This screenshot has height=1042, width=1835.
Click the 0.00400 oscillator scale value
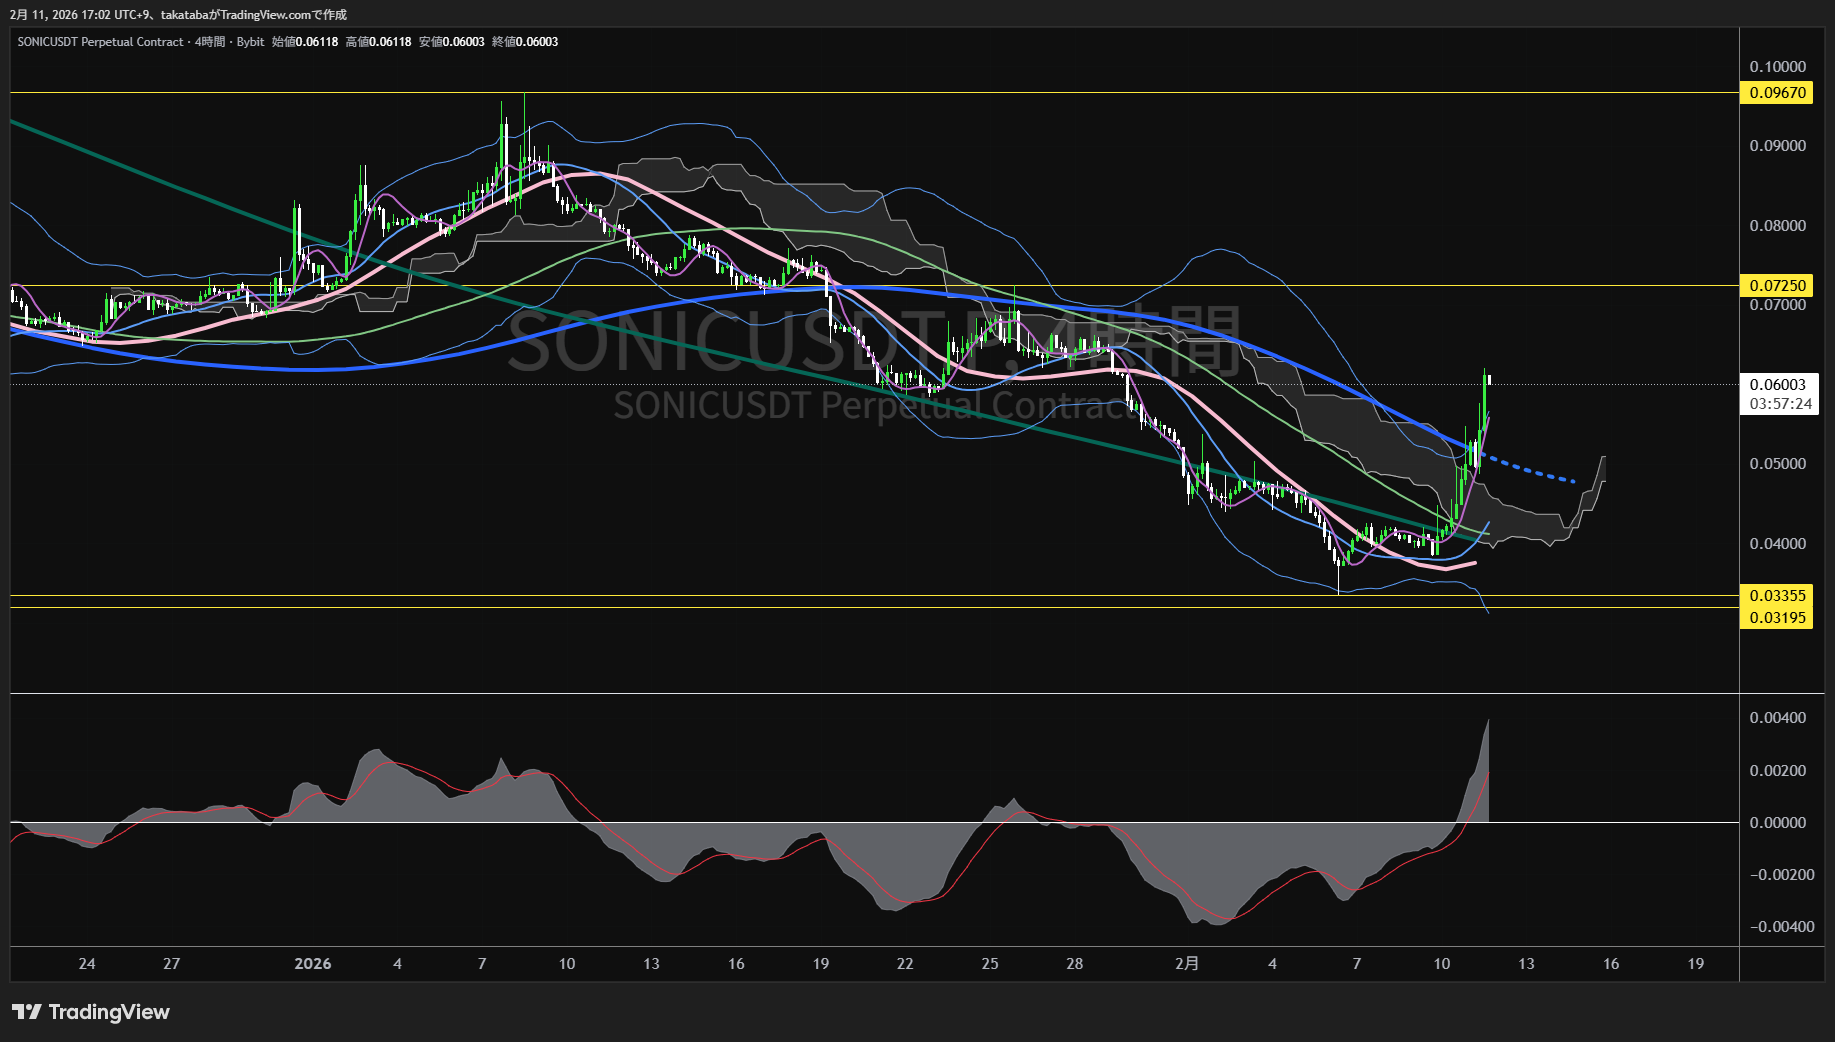pos(1777,718)
